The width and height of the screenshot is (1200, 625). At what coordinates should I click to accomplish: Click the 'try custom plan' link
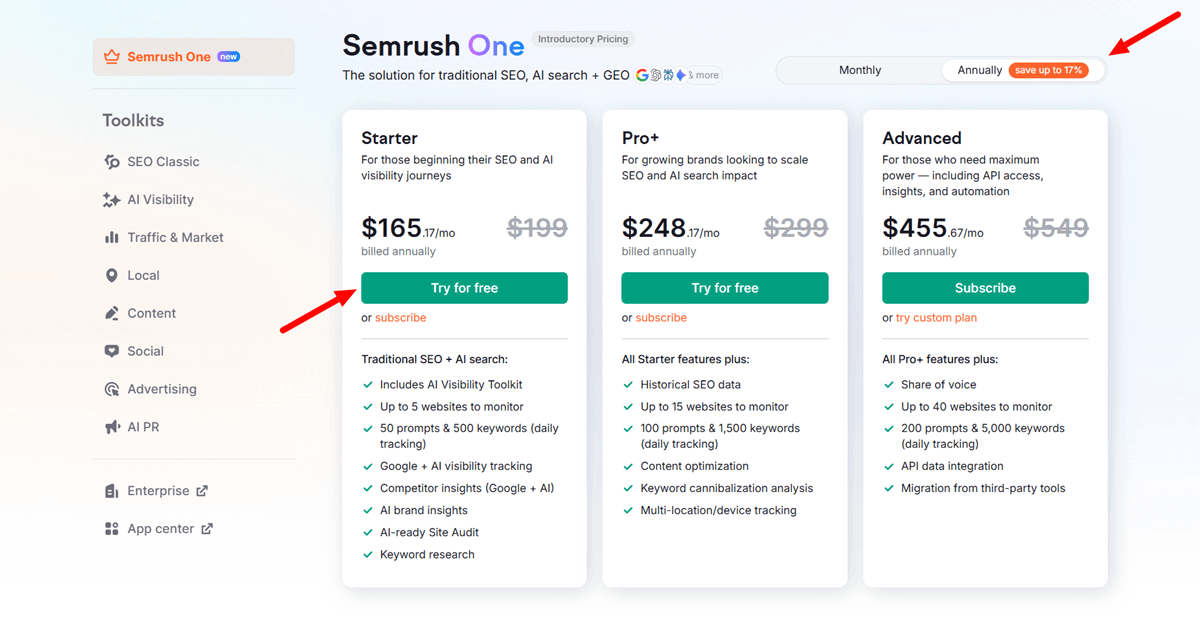(936, 317)
